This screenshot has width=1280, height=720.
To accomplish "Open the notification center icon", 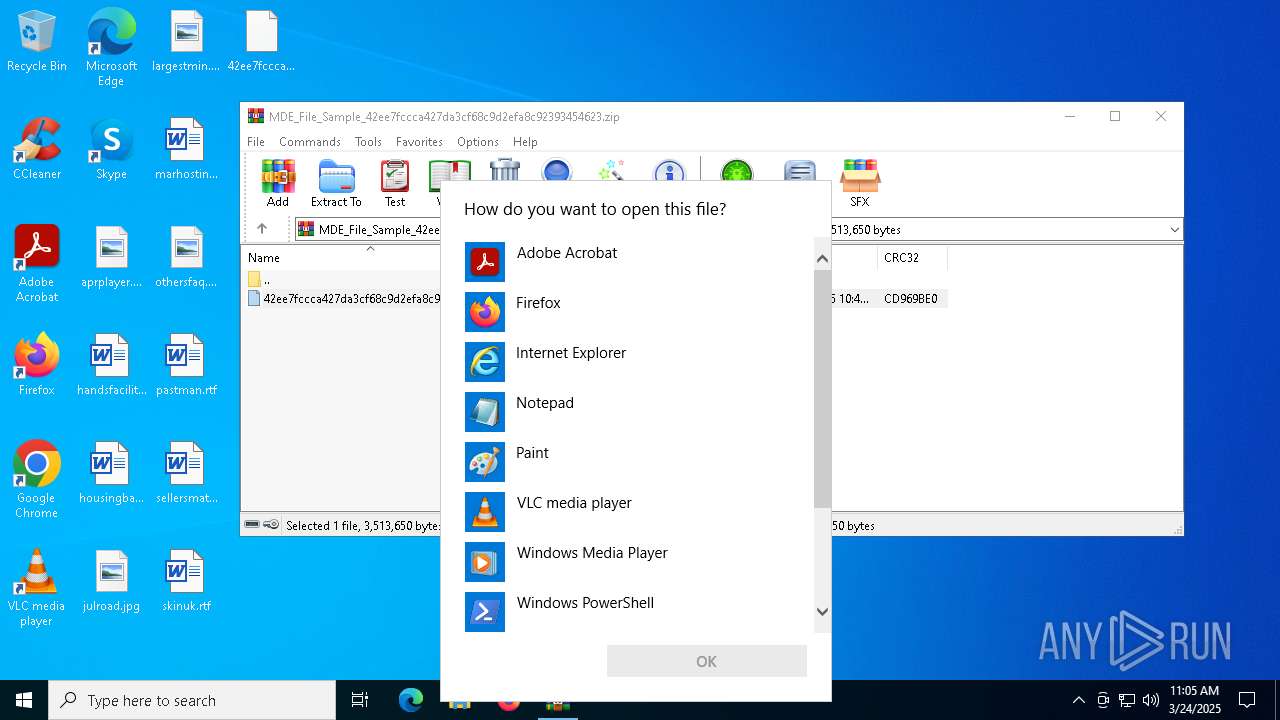I will [1247, 700].
